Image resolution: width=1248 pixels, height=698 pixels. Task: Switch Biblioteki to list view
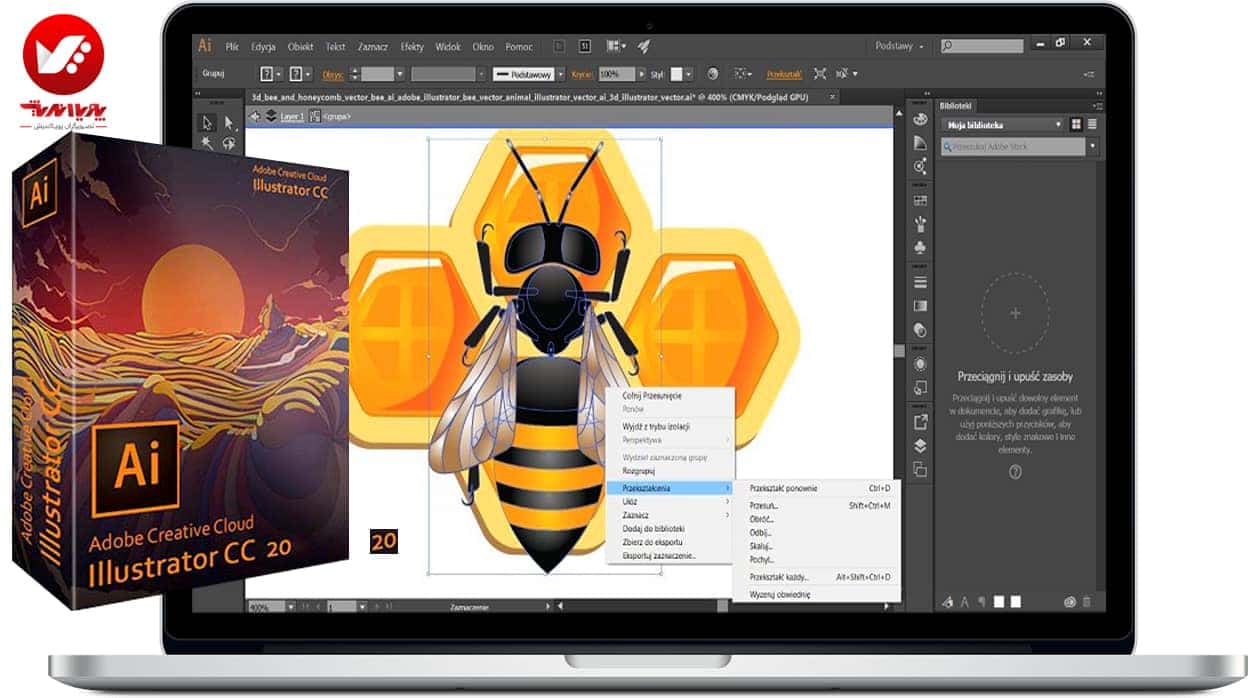1092,124
